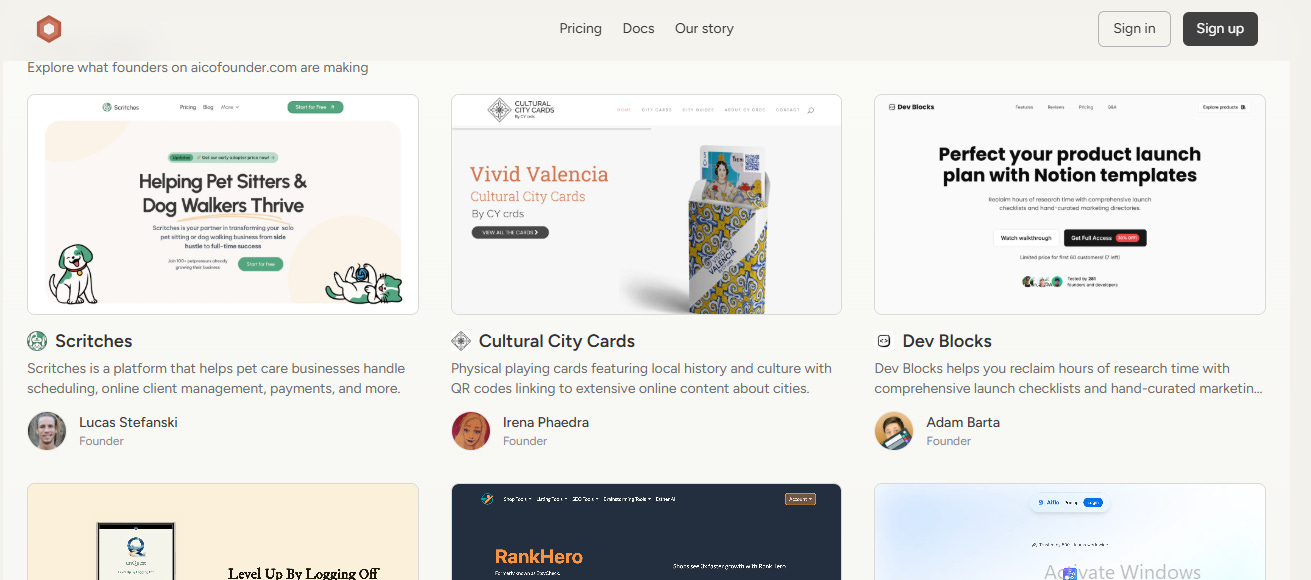This screenshot has height=580, width=1311.
Task: Click the Scritches paw logo icon
Action: (37, 341)
